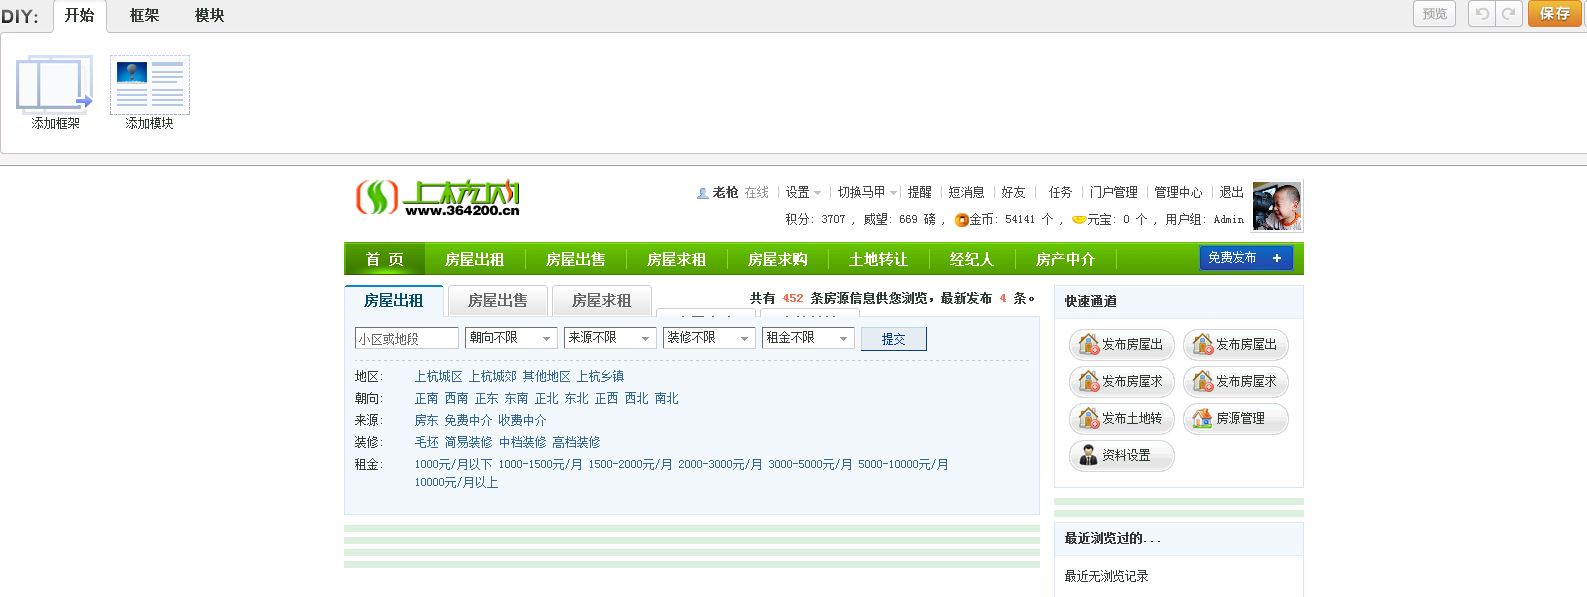Screen dimensions: 1587x597
Task: Select the 房屋出售 search tab
Action: coord(497,300)
